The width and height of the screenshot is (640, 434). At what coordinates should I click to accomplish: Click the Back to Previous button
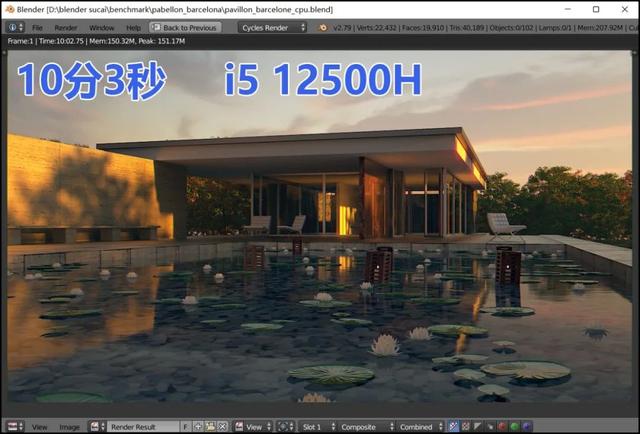pyautogui.click(x=186, y=27)
